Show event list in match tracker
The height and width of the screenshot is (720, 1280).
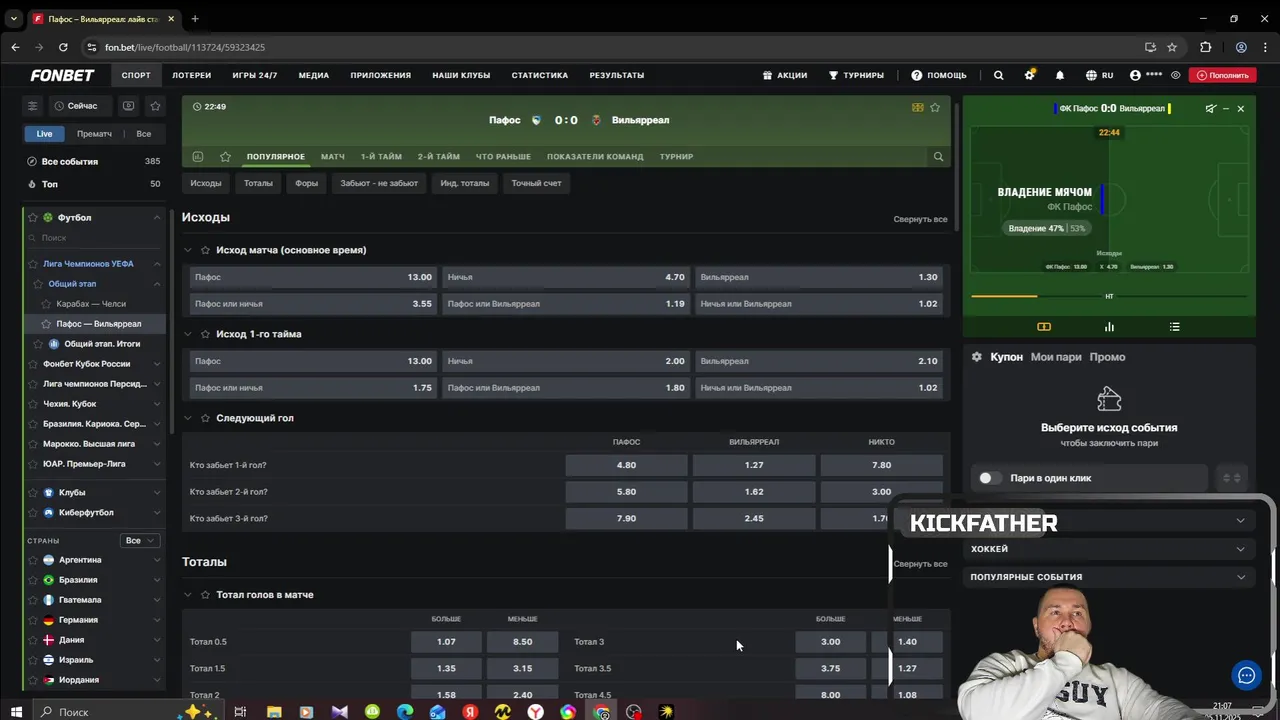(1174, 327)
